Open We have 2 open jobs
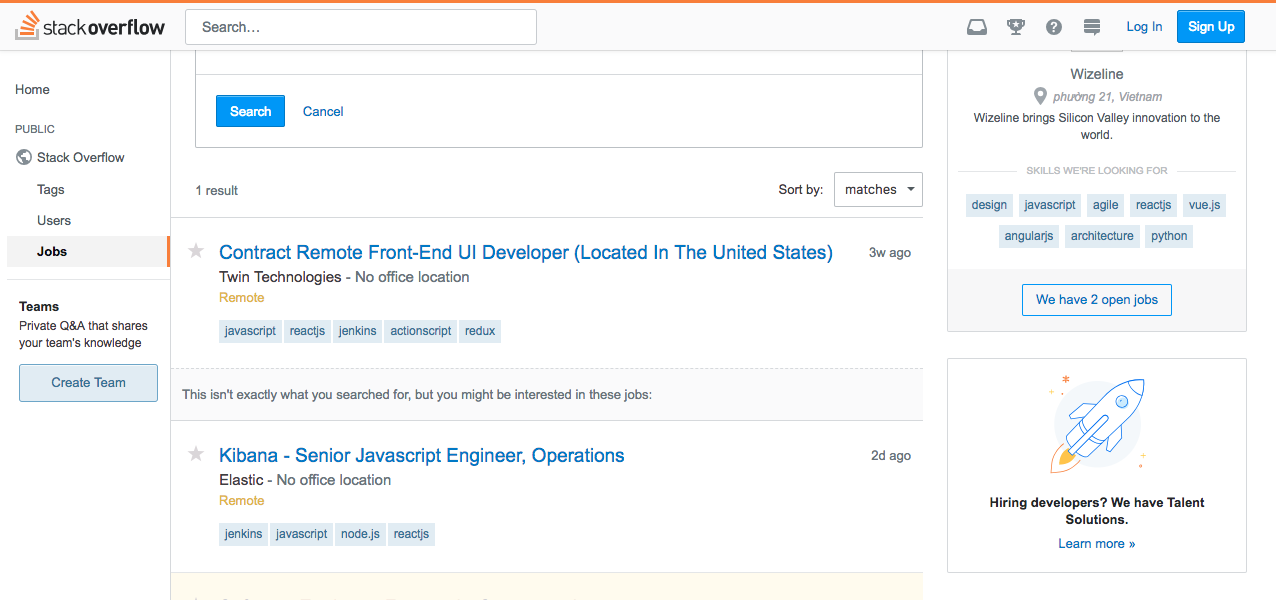 1096,300
